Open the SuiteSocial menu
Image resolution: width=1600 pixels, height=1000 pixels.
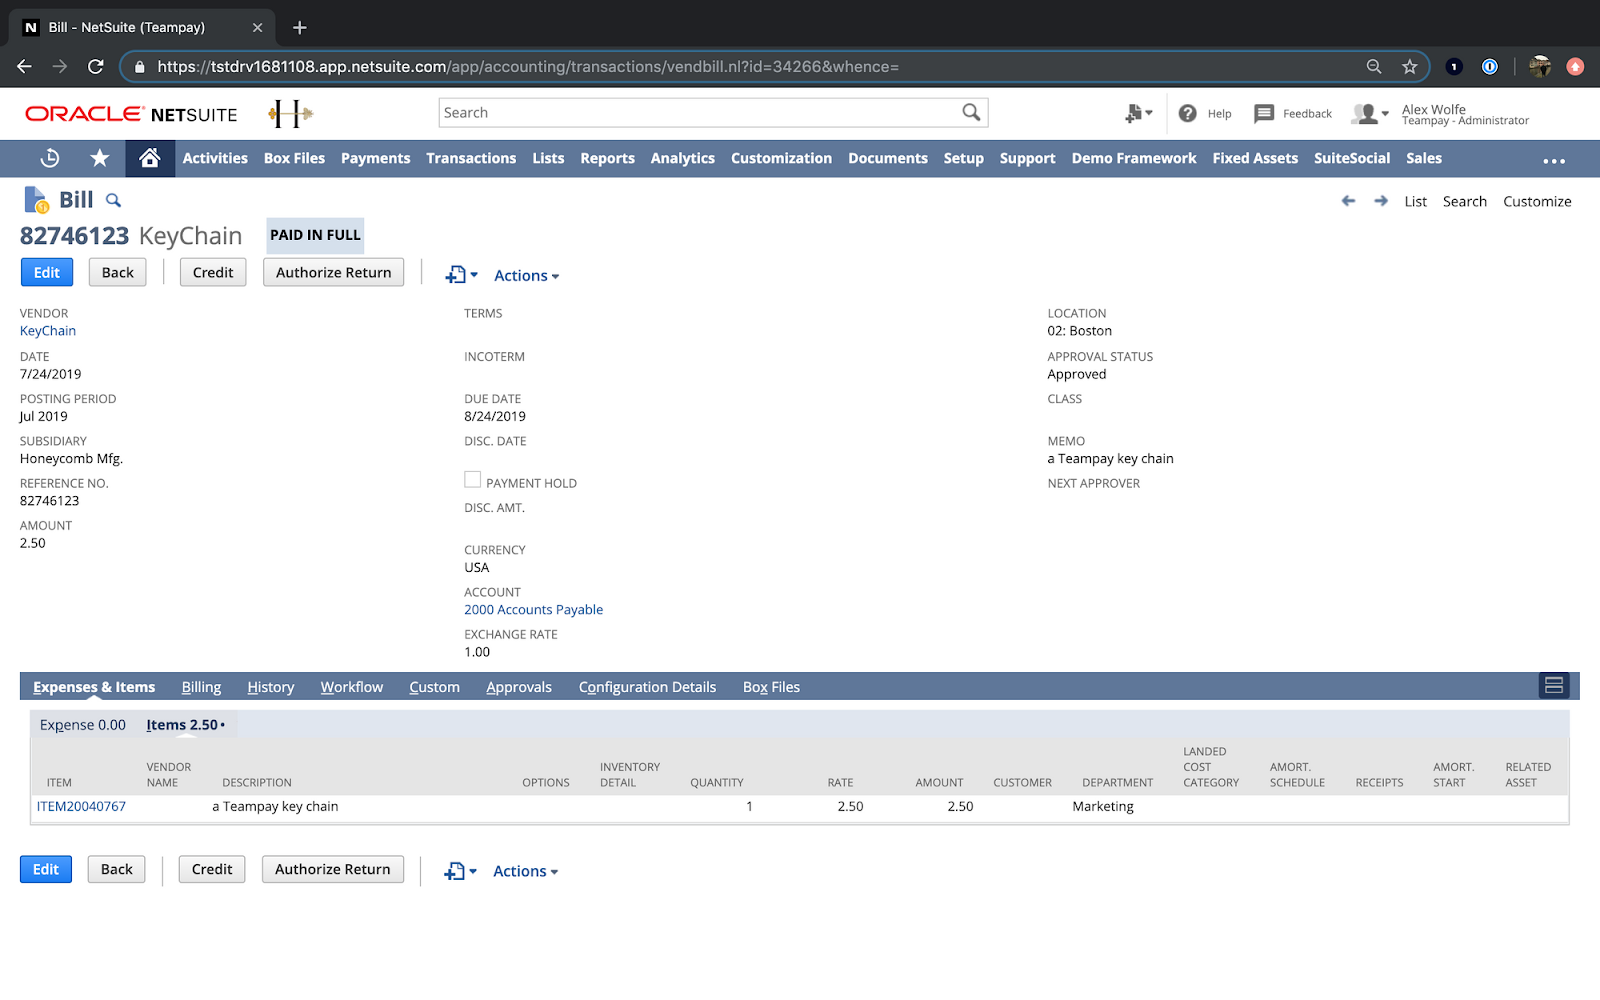point(1352,158)
